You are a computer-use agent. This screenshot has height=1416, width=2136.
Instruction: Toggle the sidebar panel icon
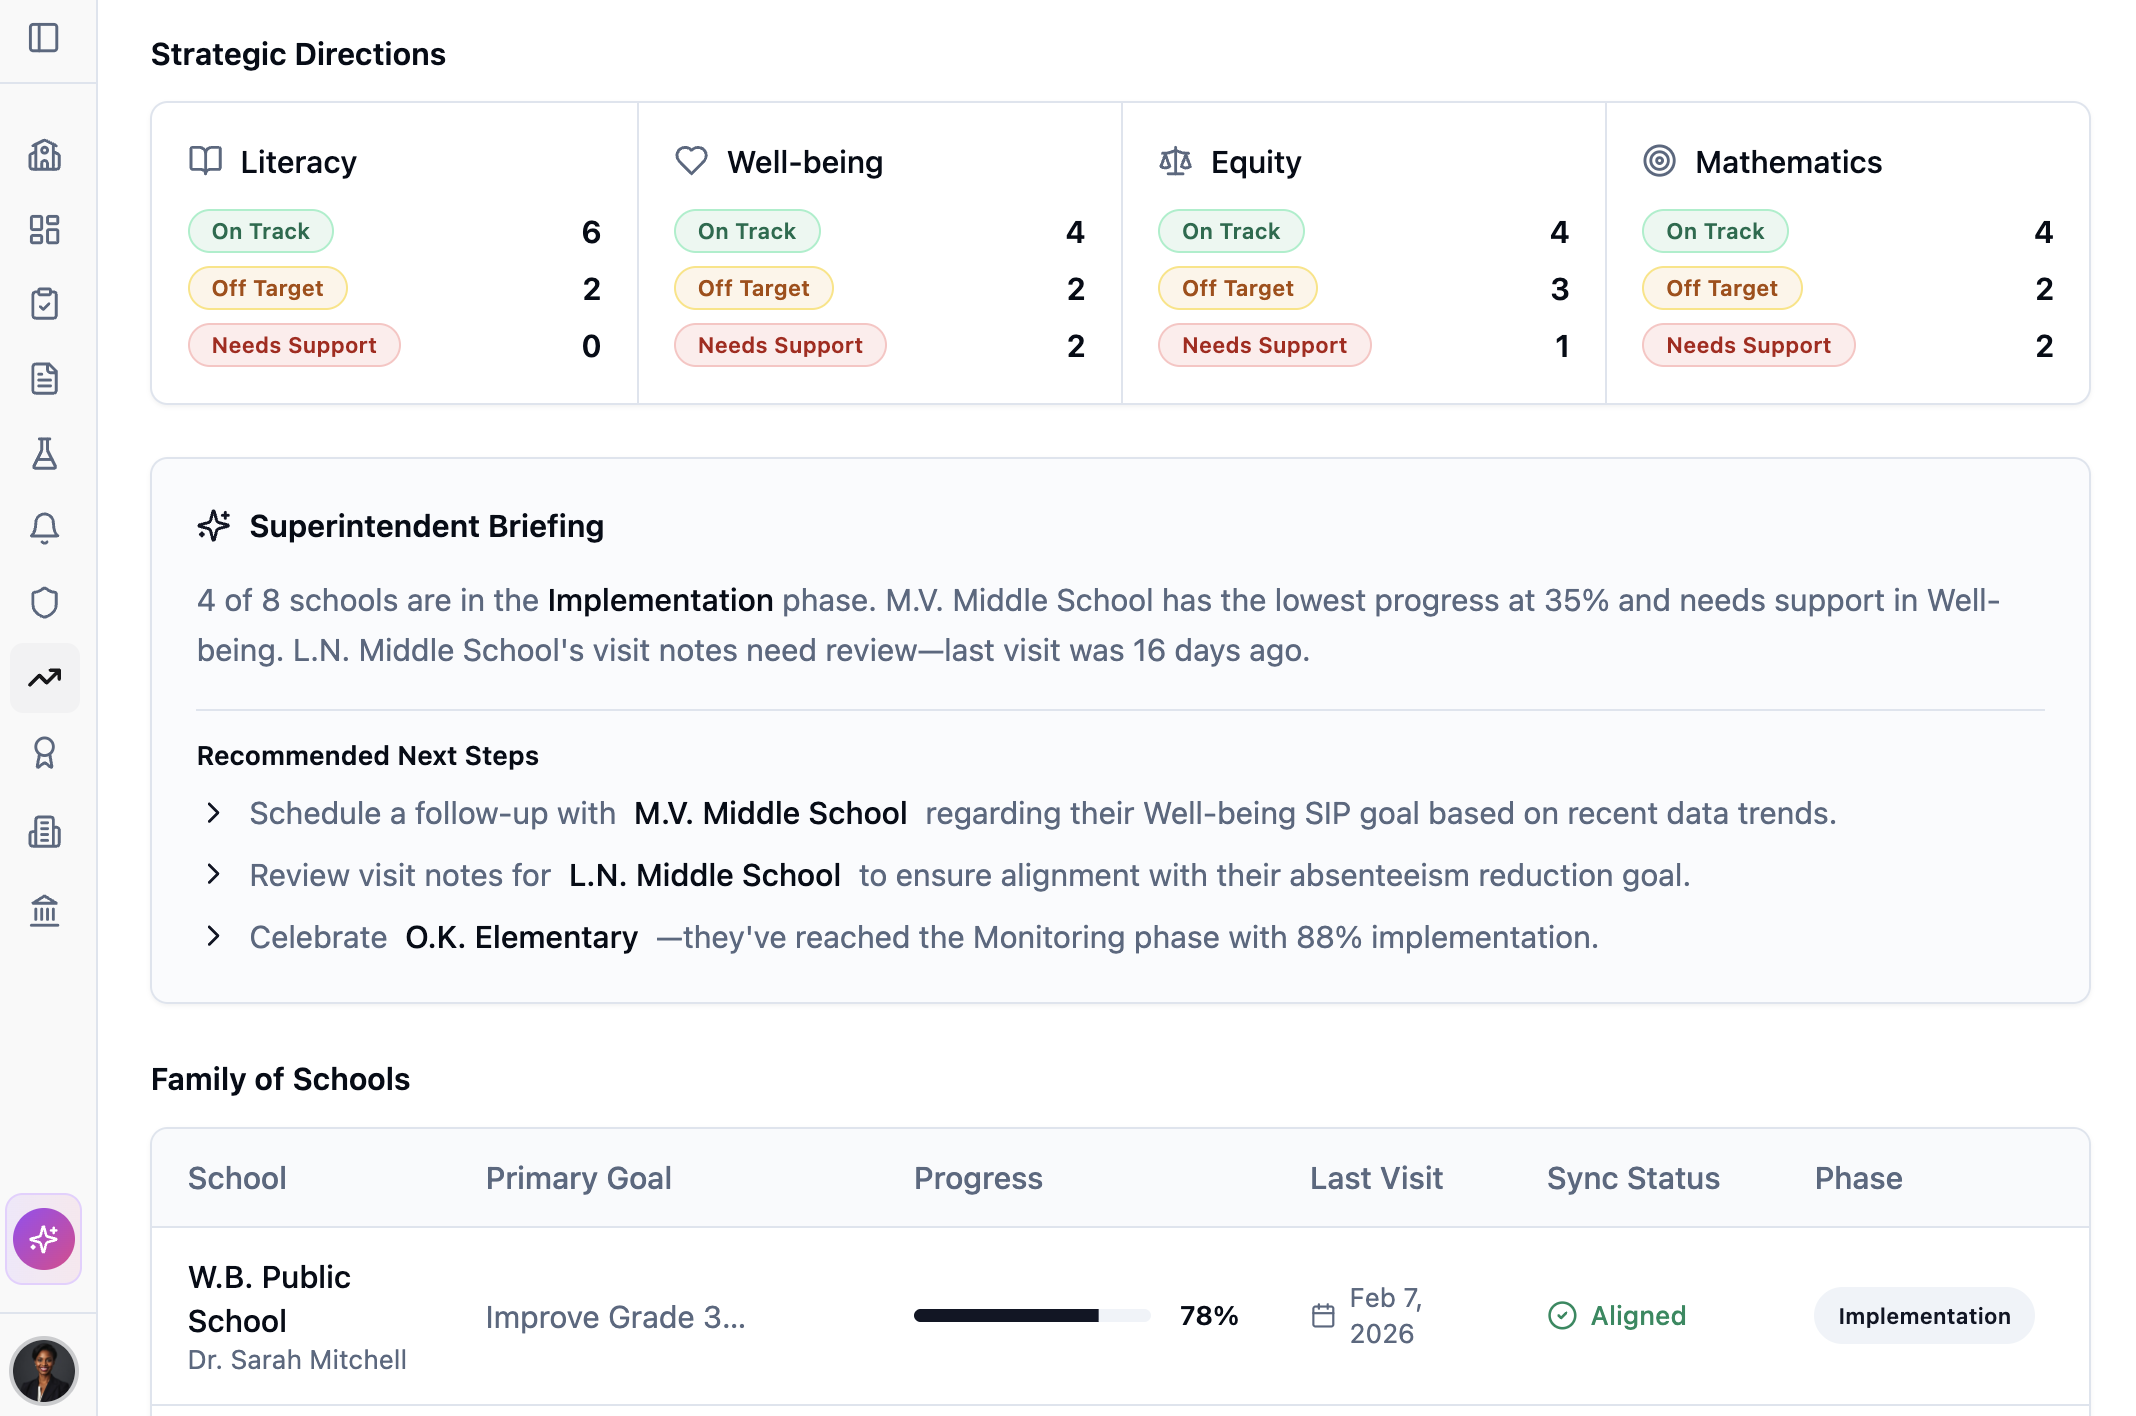click(x=44, y=38)
